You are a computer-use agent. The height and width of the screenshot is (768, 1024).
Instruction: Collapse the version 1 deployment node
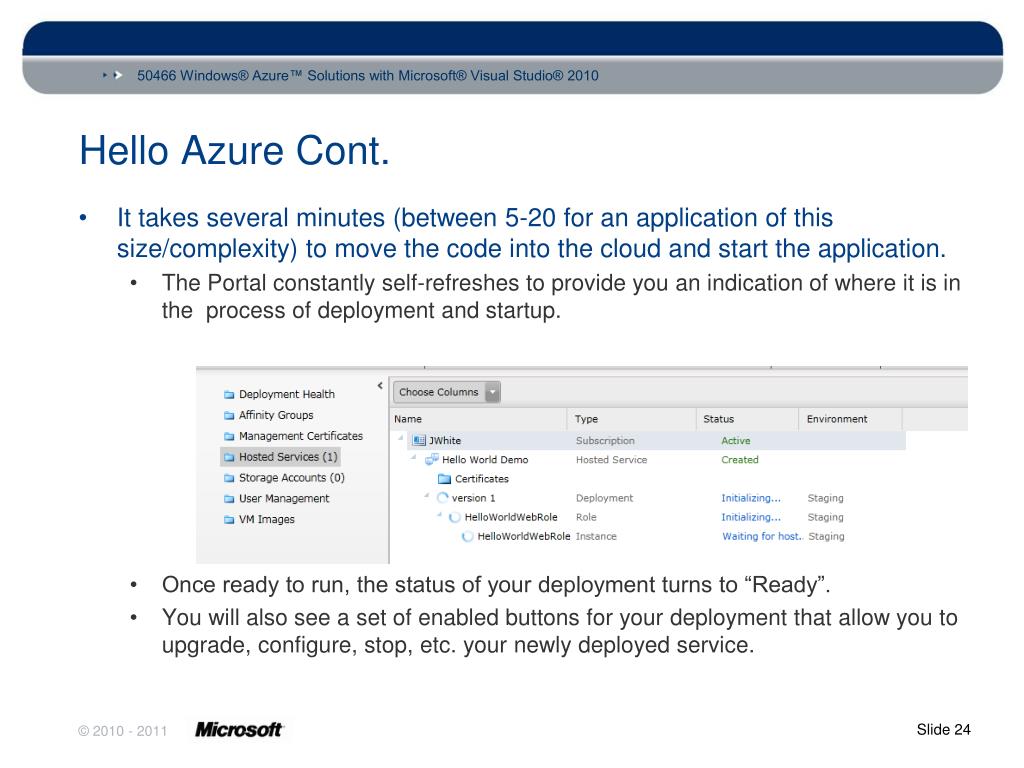426,495
